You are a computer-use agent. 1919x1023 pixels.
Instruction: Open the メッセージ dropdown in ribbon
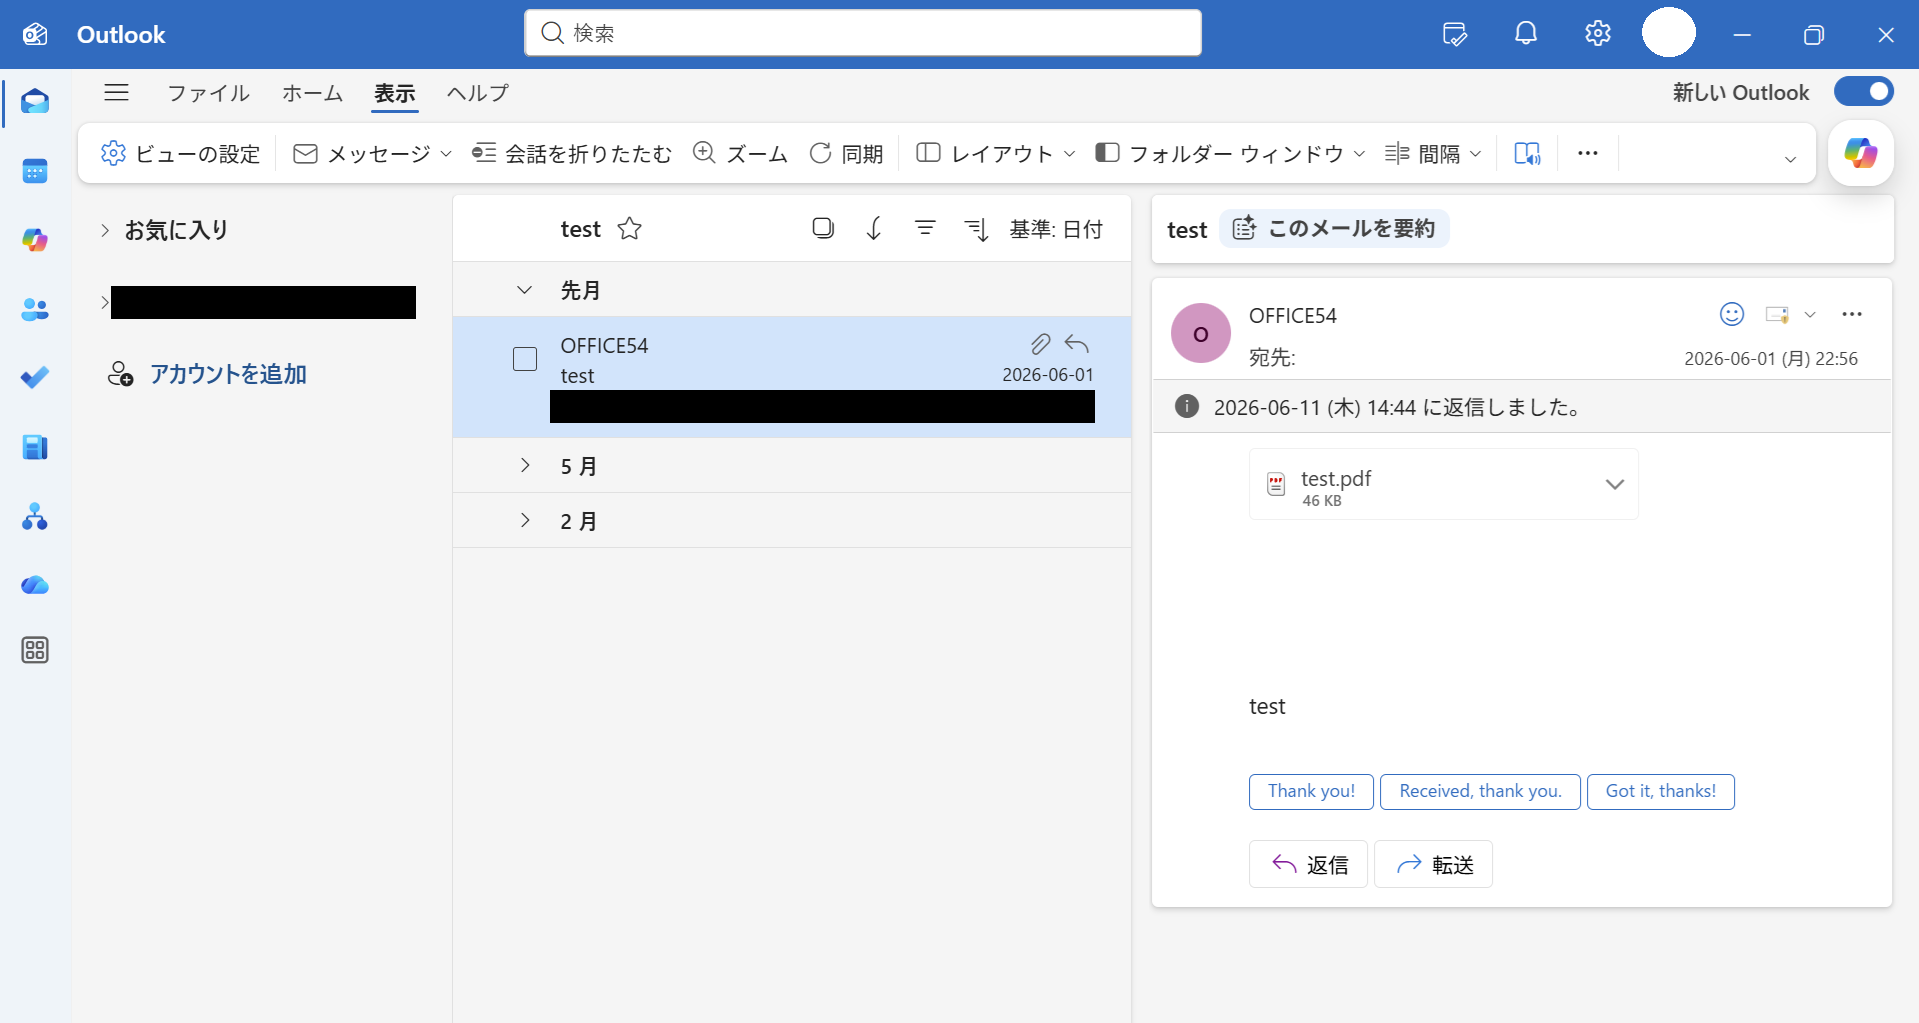pos(372,153)
